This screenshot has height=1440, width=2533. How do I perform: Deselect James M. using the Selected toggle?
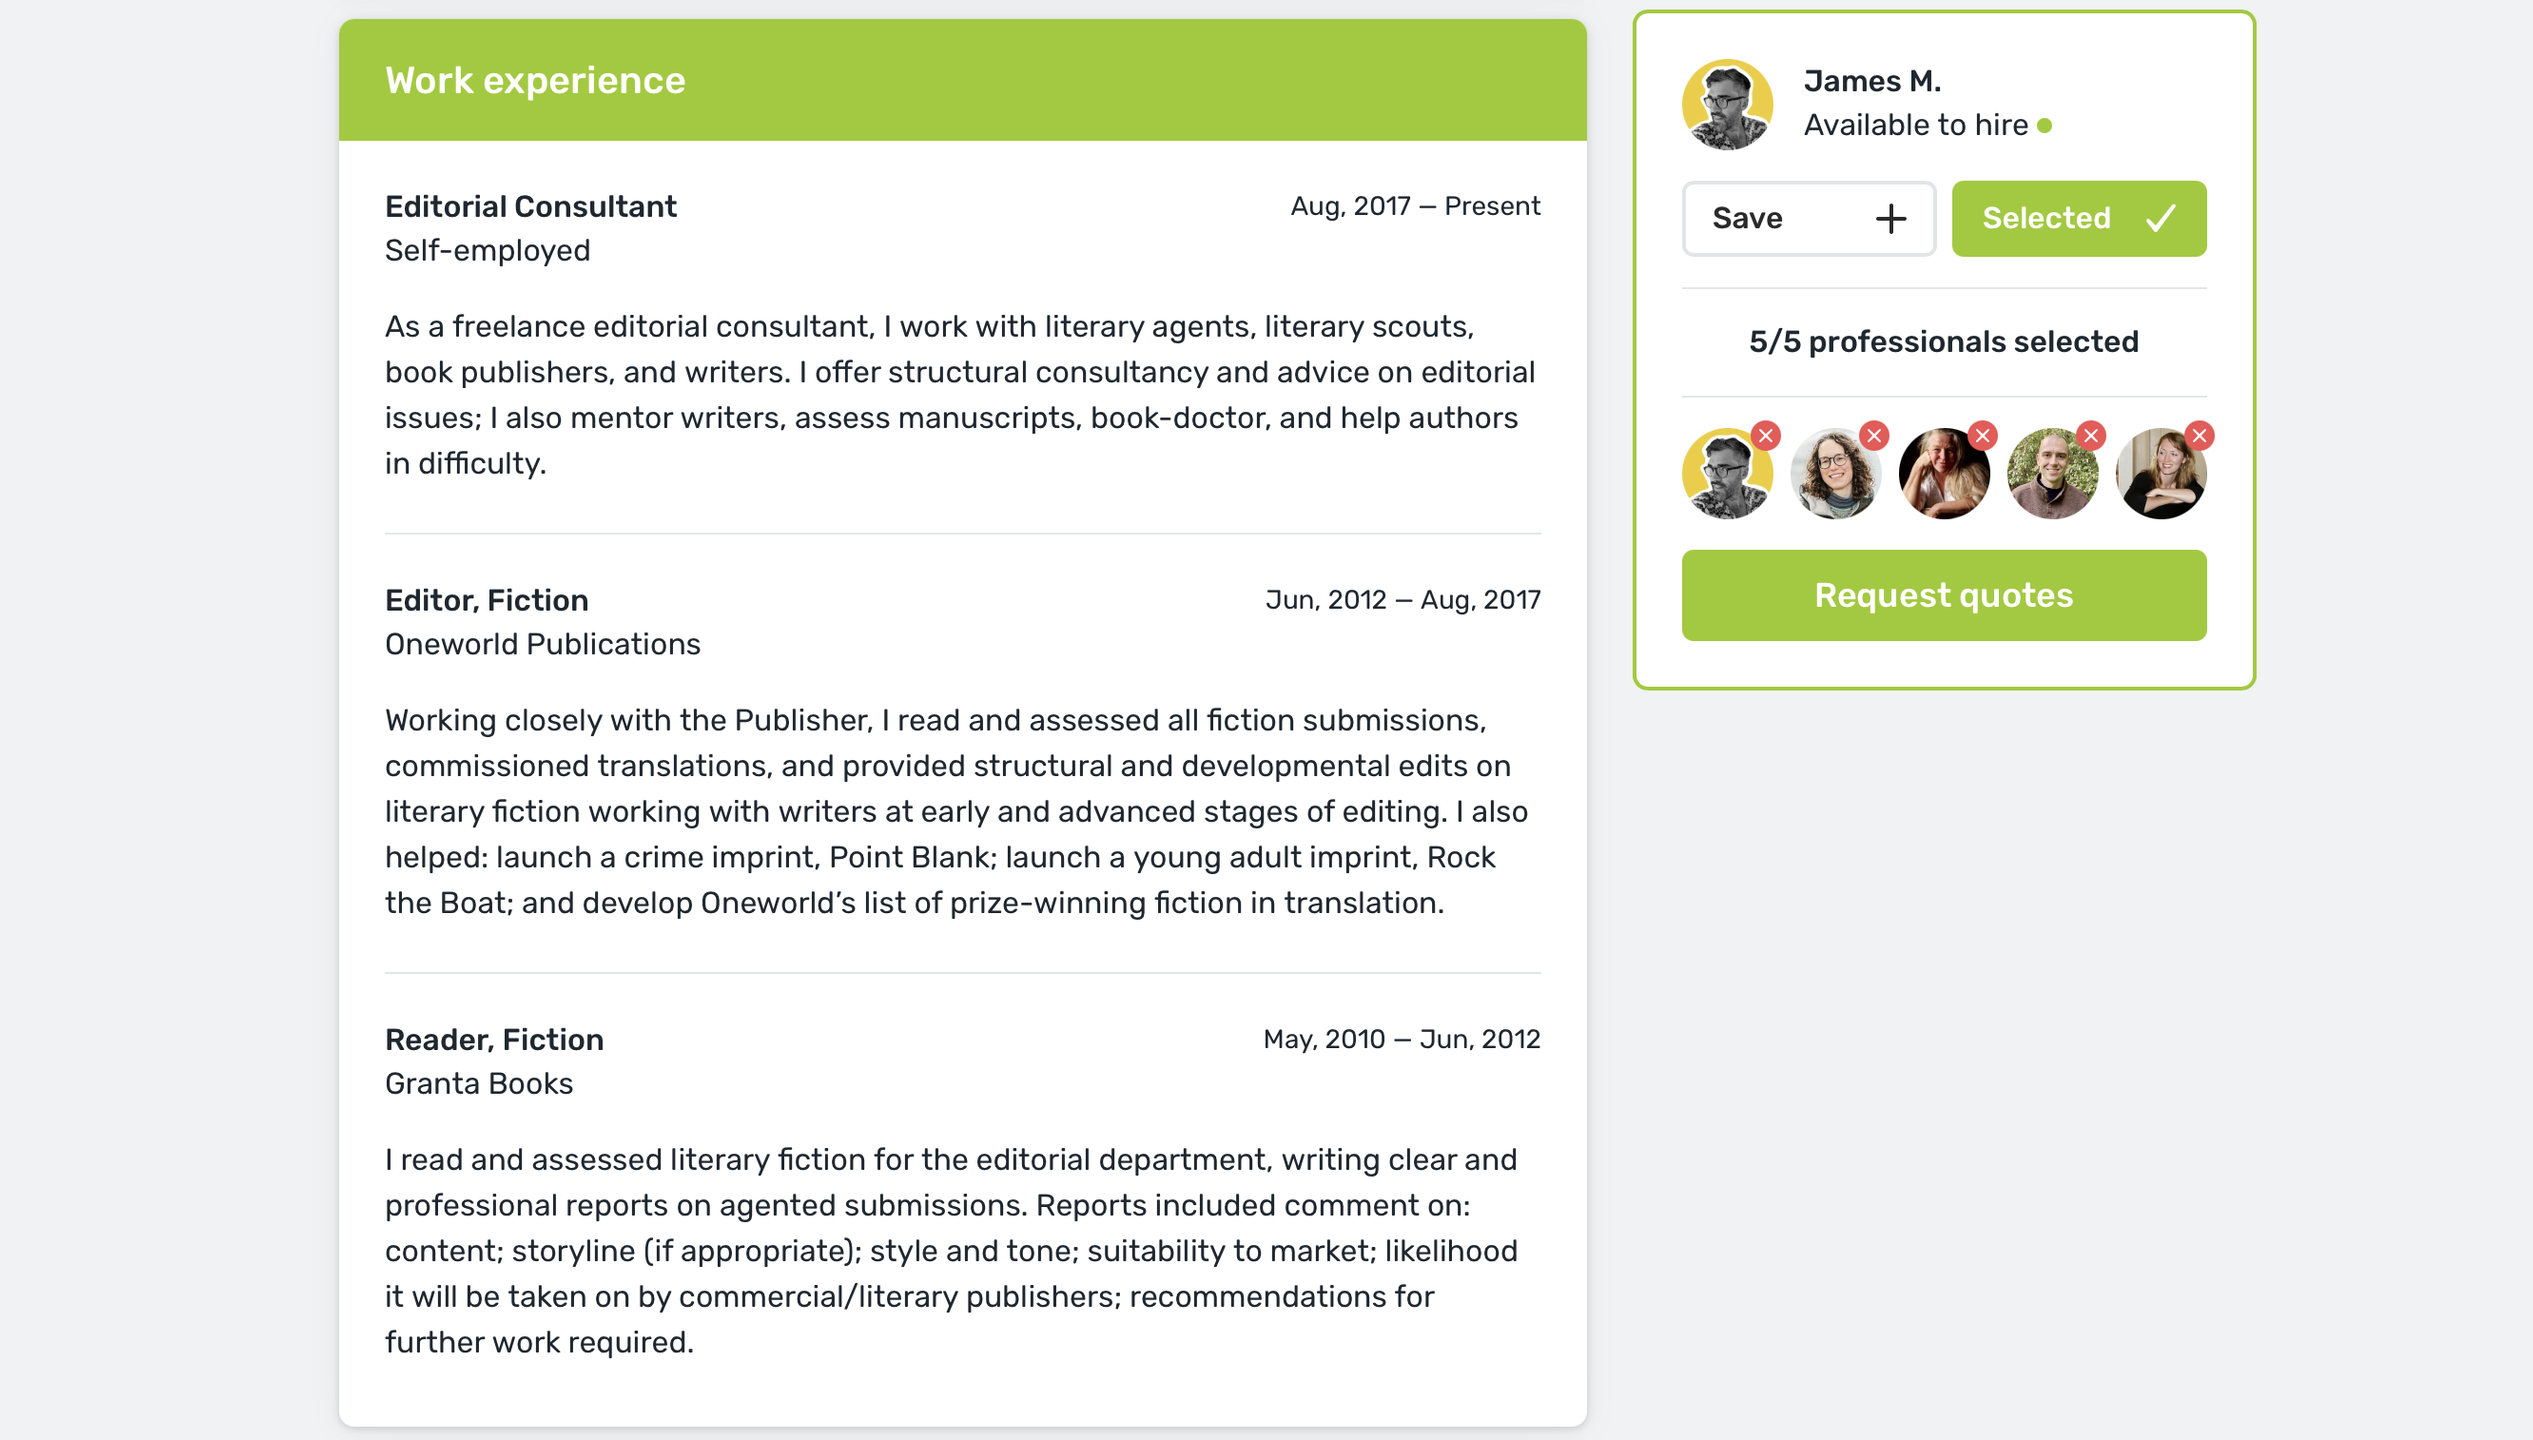(2078, 219)
